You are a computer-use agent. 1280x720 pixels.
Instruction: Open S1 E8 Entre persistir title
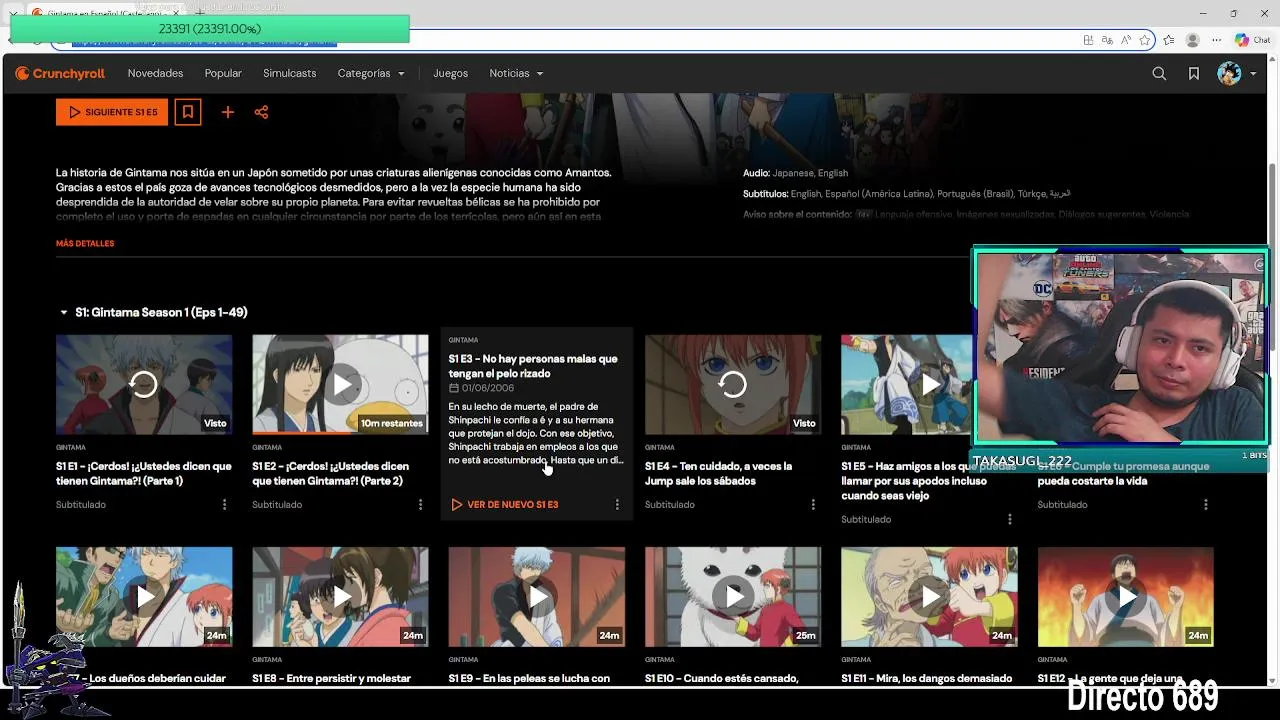click(x=331, y=678)
